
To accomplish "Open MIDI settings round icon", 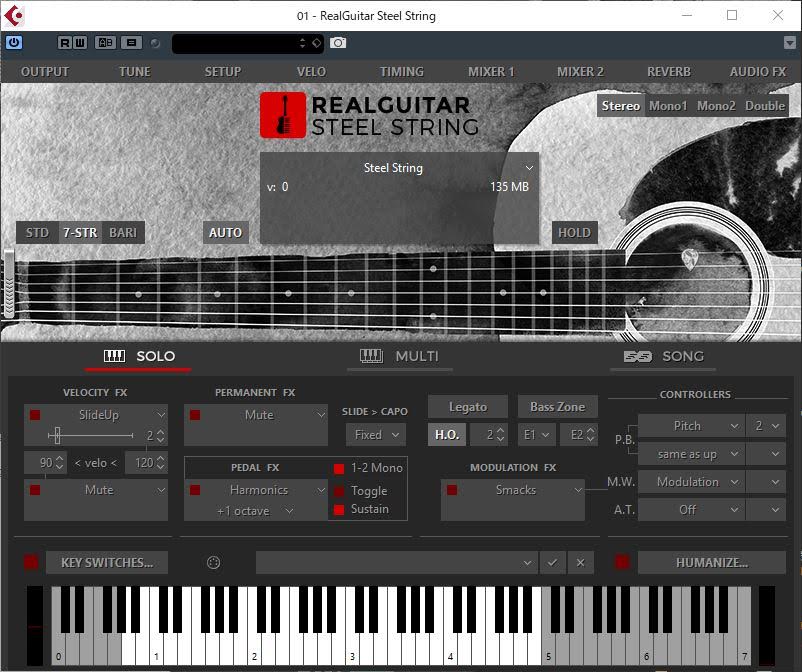I will (x=213, y=563).
